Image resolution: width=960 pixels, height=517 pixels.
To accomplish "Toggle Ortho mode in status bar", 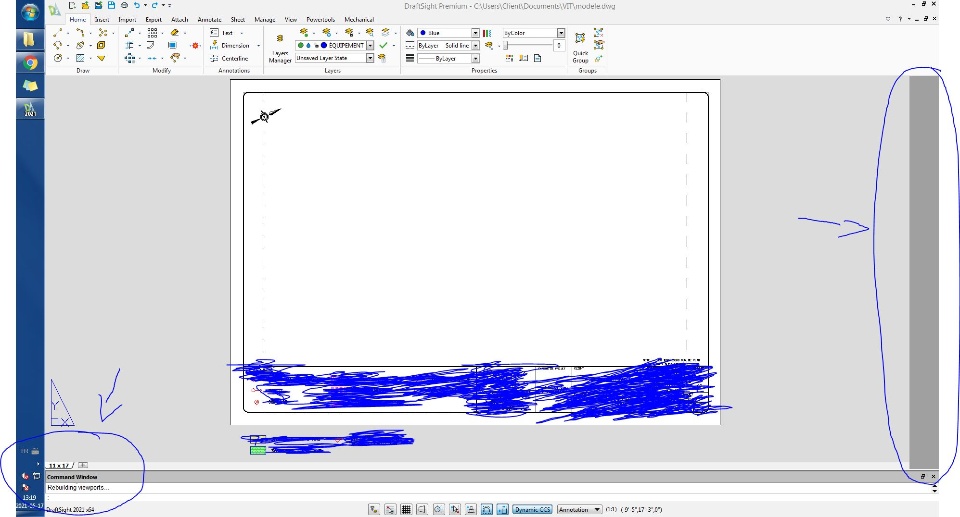I will 422,509.
